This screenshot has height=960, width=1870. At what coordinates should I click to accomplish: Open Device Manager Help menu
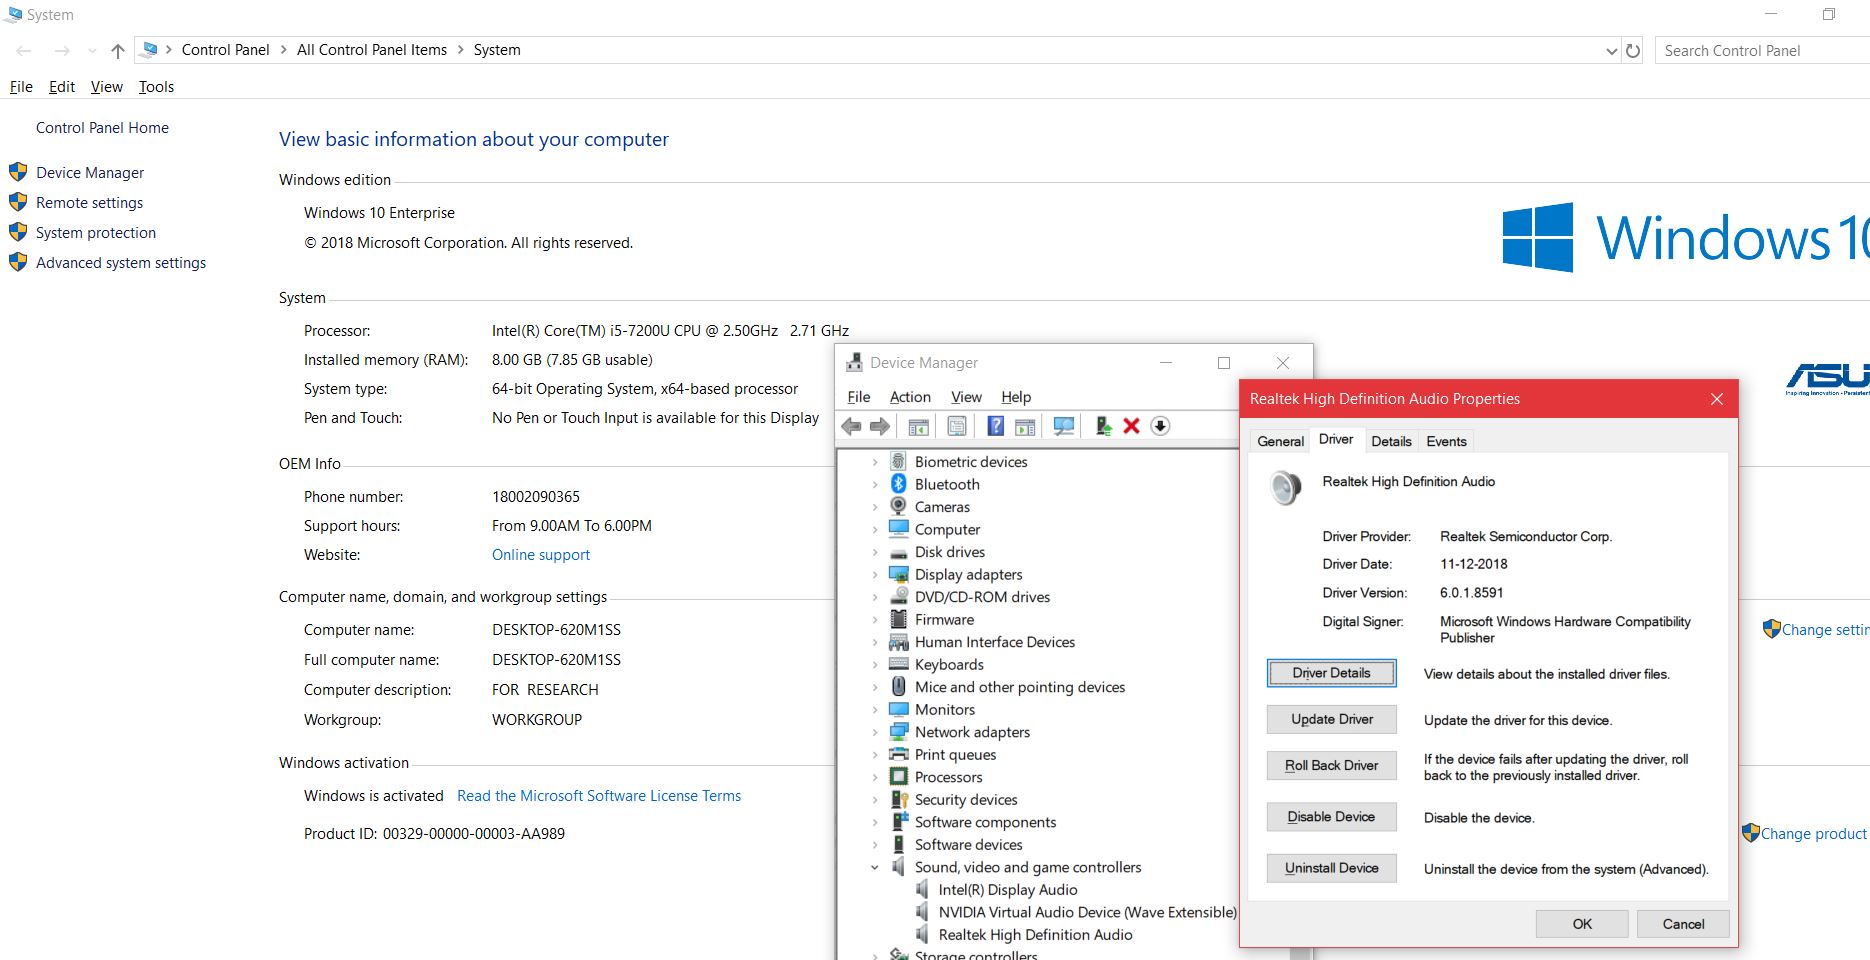tap(1016, 397)
